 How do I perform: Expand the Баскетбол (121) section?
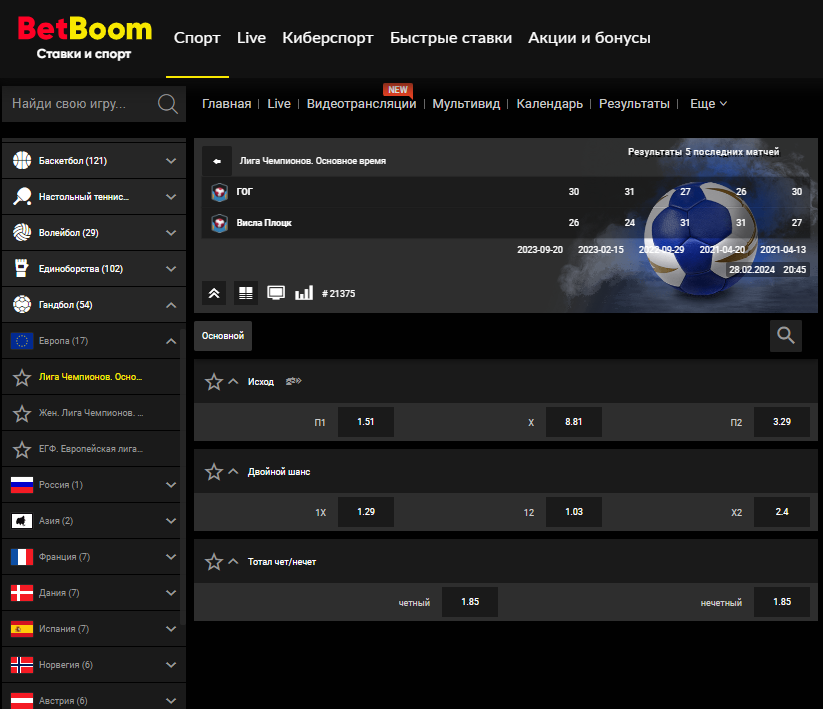tap(171, 161)
